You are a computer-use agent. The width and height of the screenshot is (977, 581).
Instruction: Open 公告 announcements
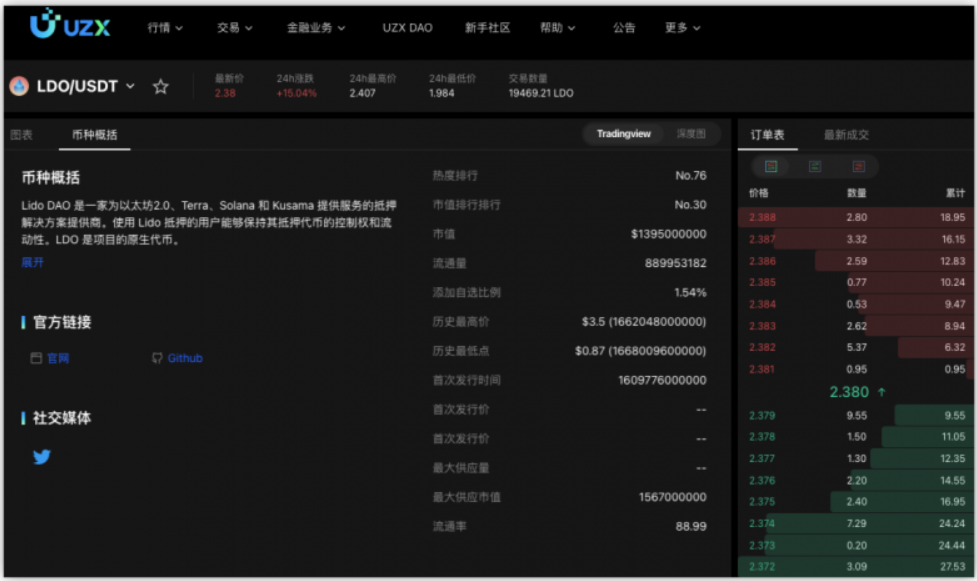624,27
